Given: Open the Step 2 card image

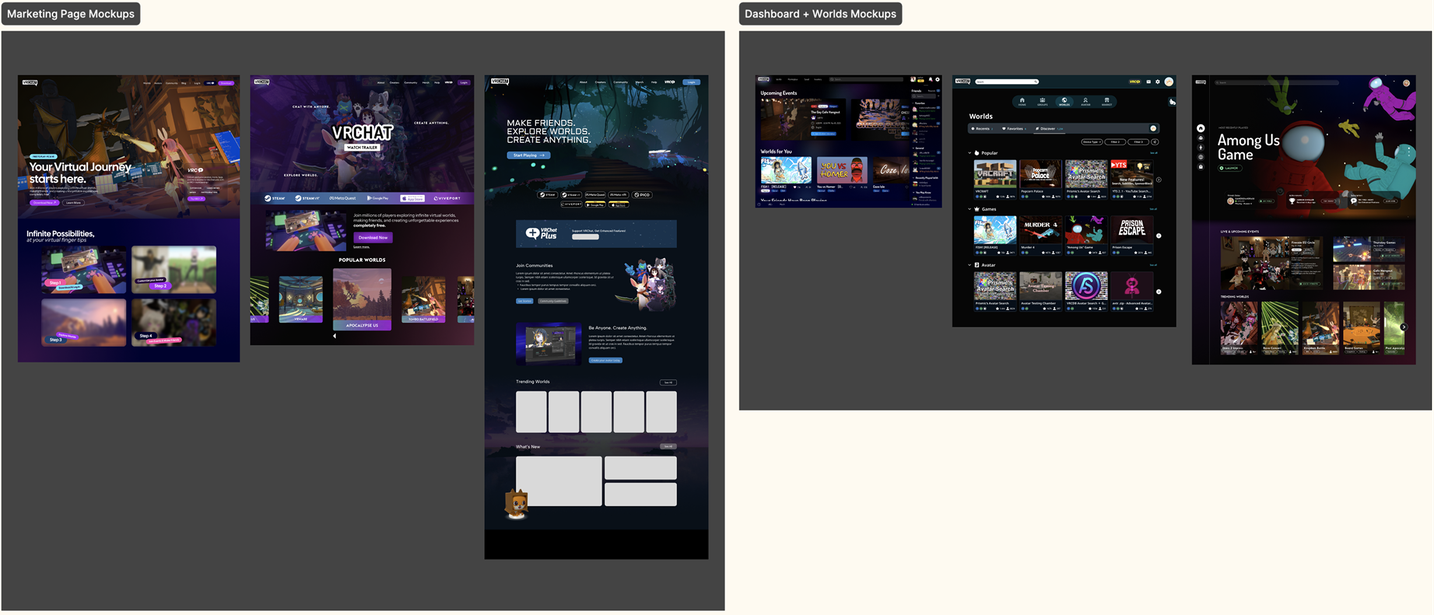Looking at the screenshot, I should coord(173,269).
